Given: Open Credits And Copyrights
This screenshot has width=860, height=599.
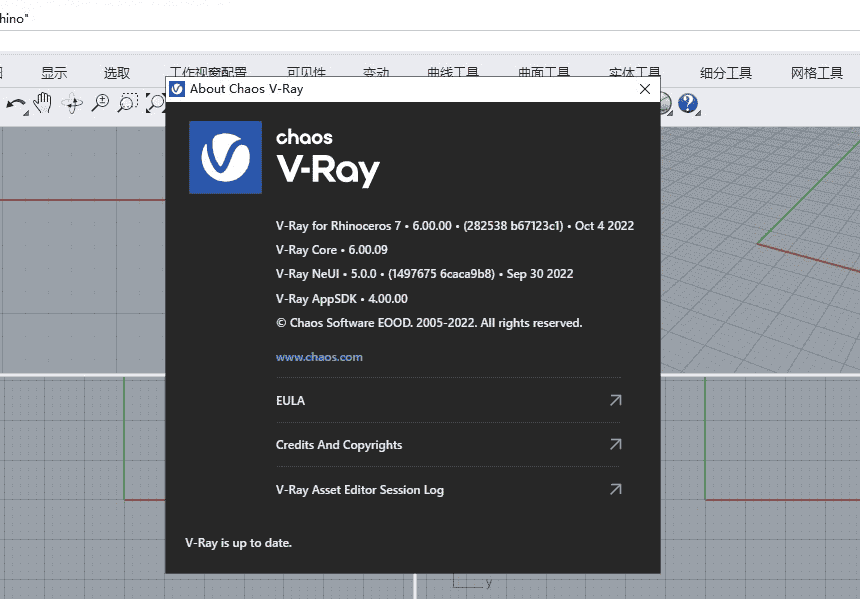Looking at the screenshot, I should pyautogui.click(x=339, y=445).
